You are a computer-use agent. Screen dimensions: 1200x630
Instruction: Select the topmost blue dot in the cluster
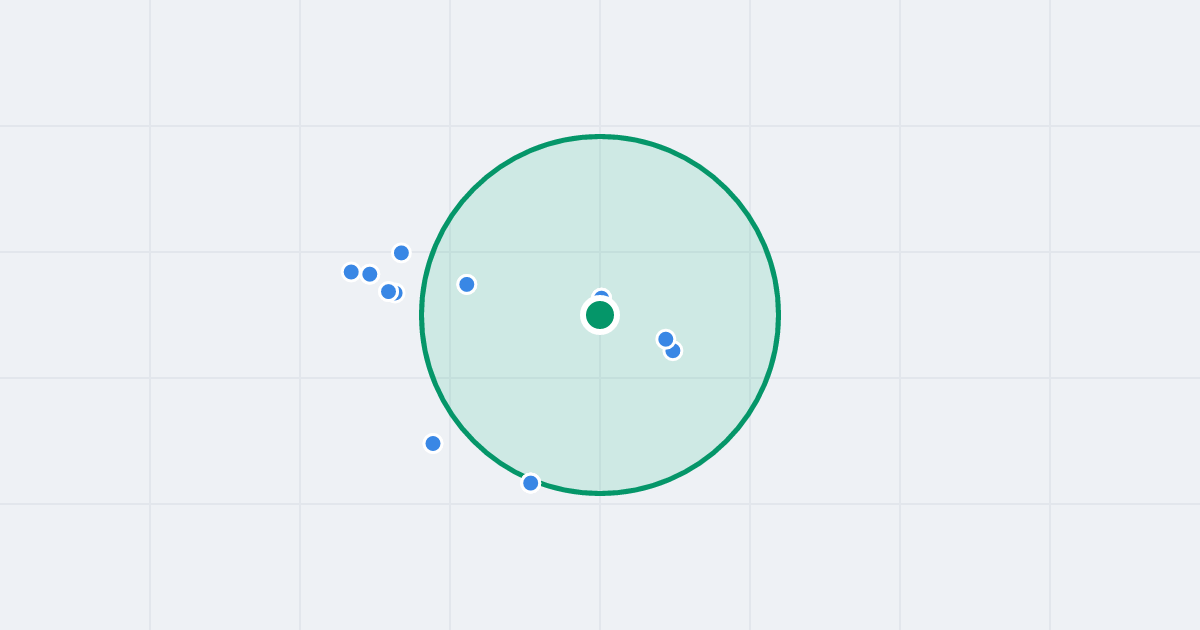(x=401, y=253)
